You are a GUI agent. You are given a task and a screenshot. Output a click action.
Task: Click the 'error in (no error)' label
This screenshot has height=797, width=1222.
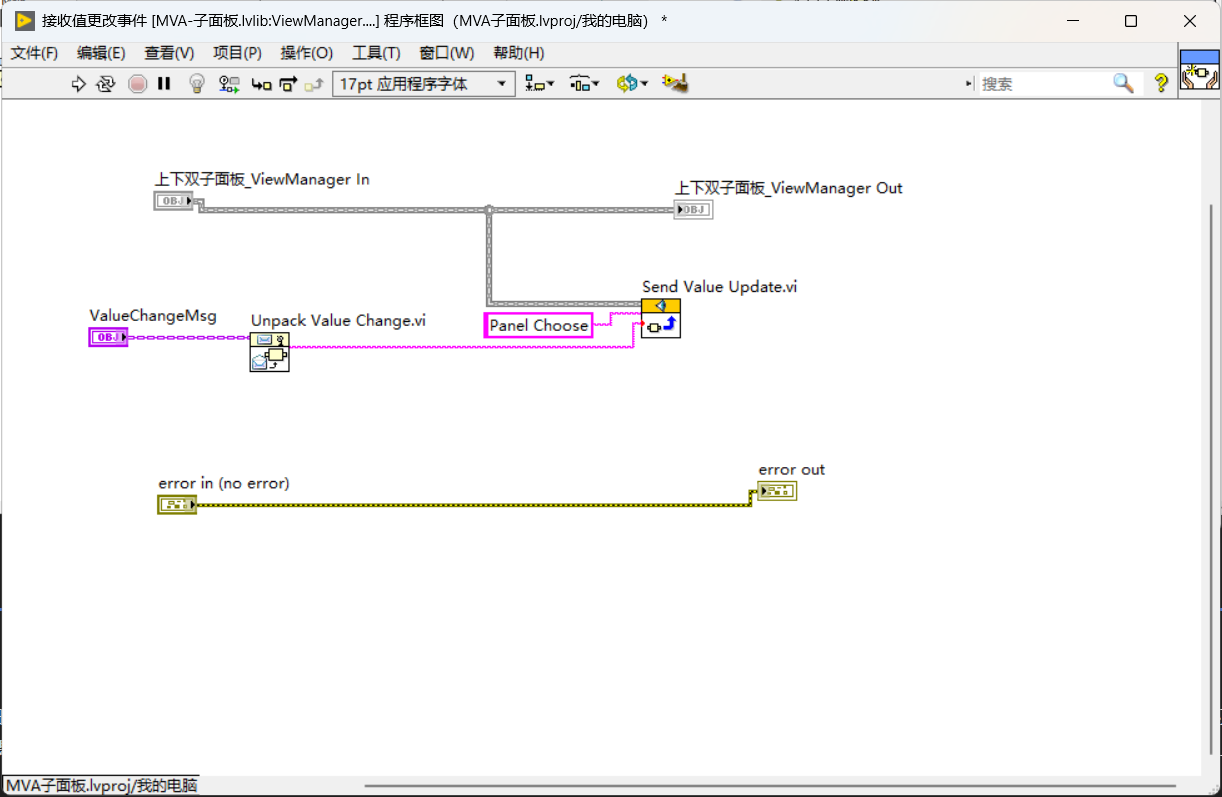[224, 483]
